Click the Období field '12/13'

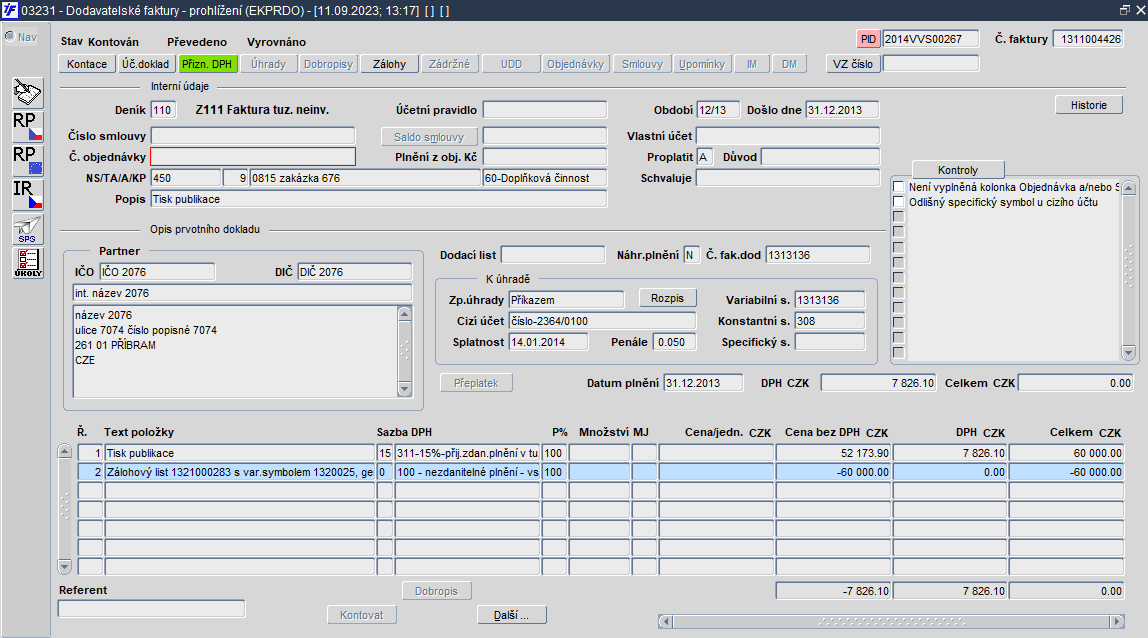point(718,110)
